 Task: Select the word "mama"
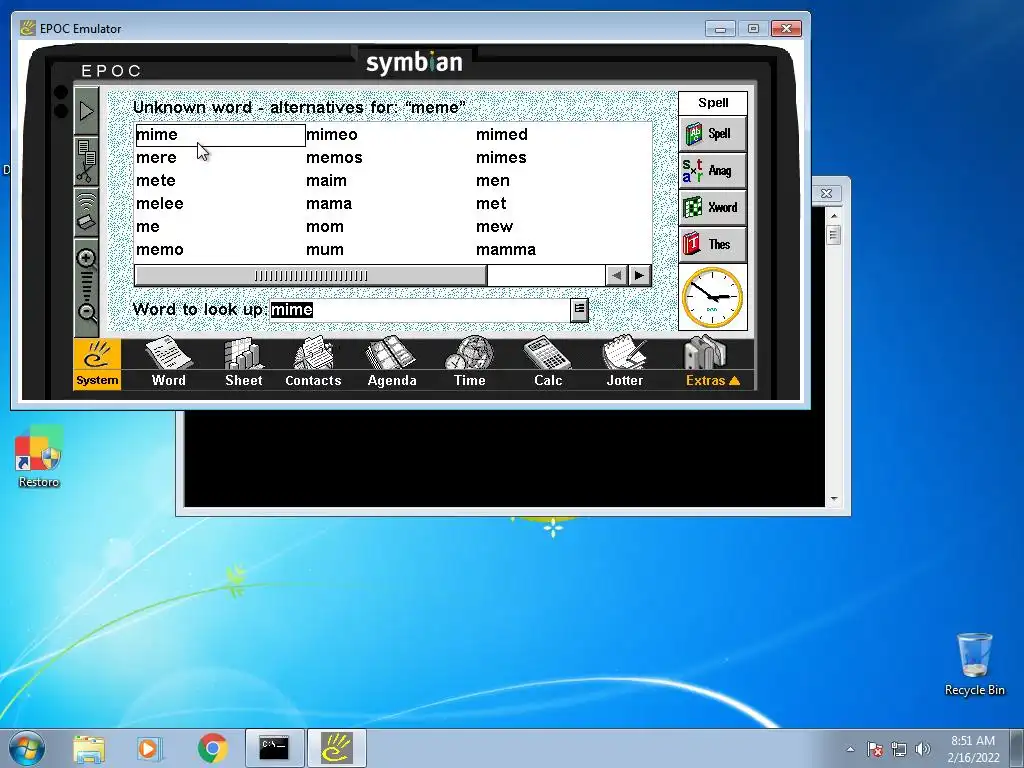(x=328, y=204)
